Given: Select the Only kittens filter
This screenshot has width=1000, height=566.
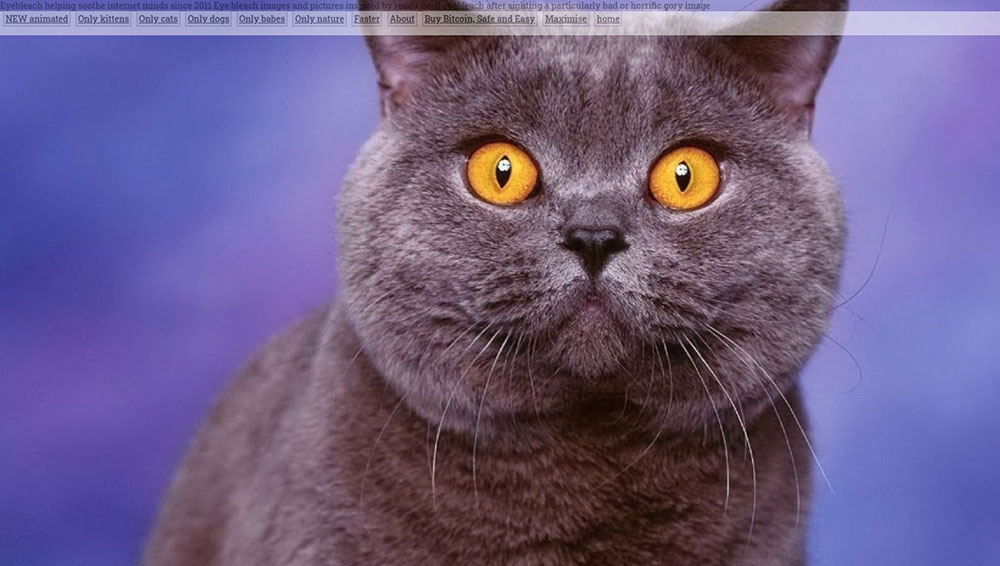Looking at the screenshot, I should point(103,19).
